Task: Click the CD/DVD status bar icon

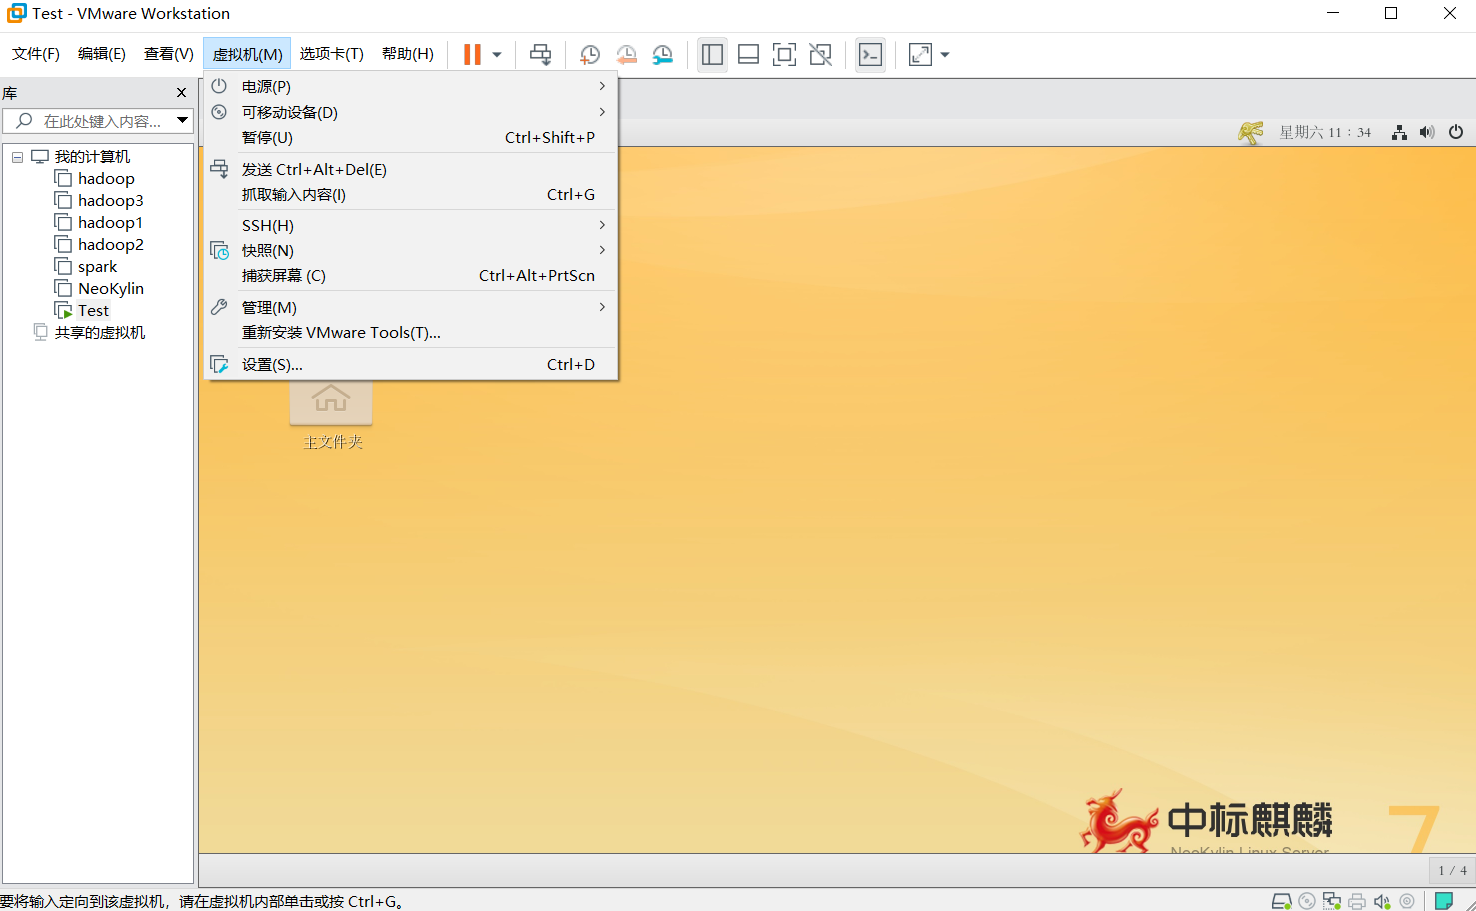Action: [x=1307, y=901]
